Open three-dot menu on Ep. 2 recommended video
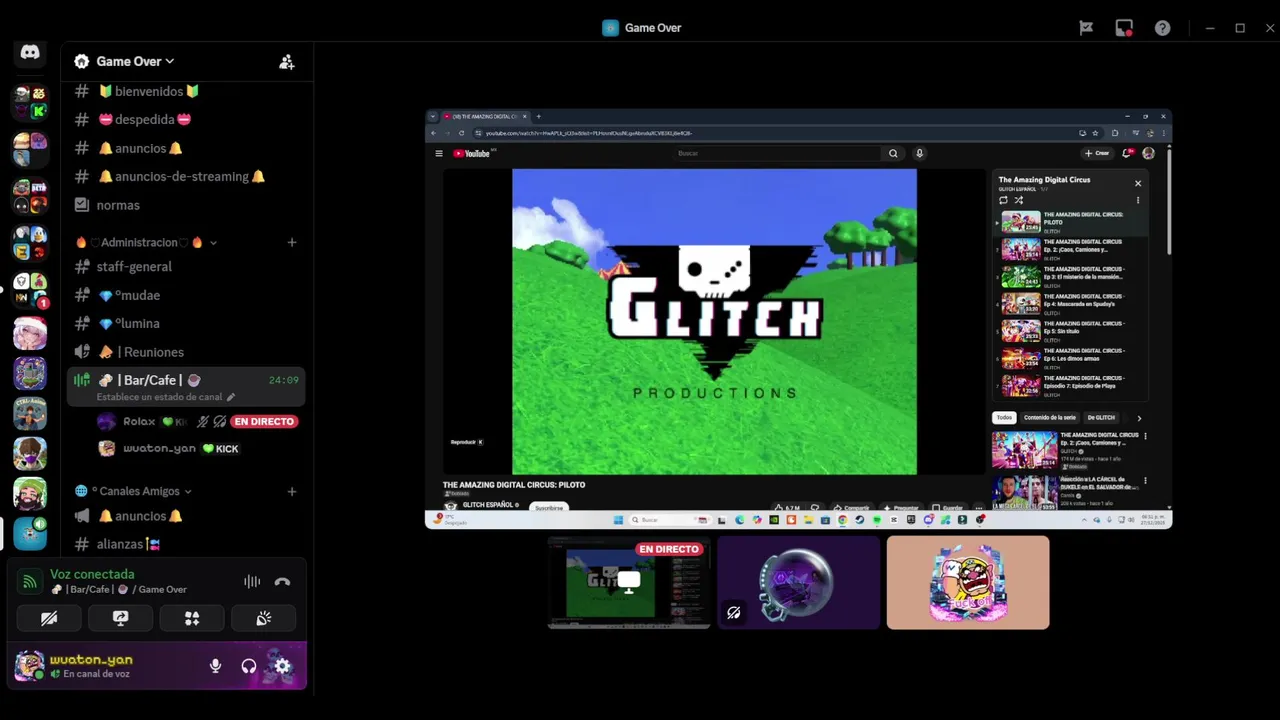Image resolution: width=1280 pixels, height=720 pixels. (x=1145, y=436)
